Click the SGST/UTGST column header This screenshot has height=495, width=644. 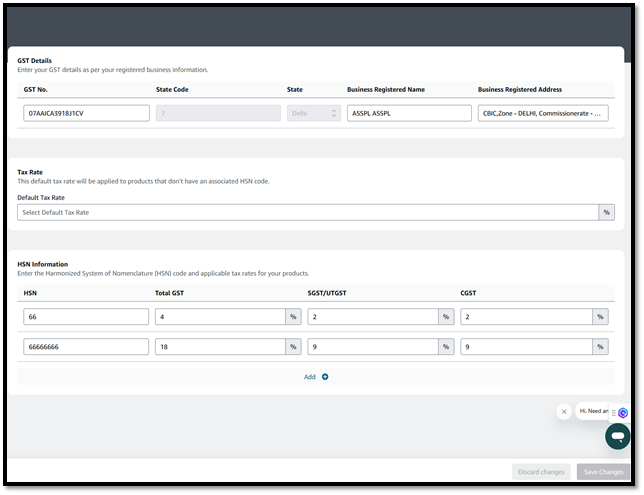coord(327,293)
